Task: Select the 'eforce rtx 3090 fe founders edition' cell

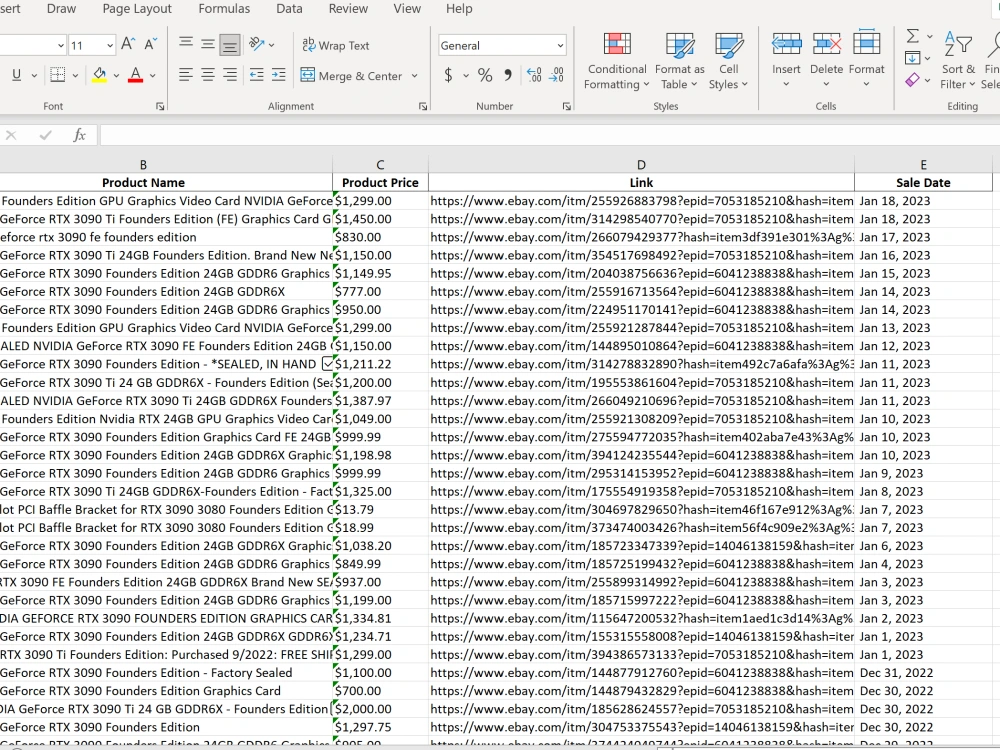Action: pos(166,237)
